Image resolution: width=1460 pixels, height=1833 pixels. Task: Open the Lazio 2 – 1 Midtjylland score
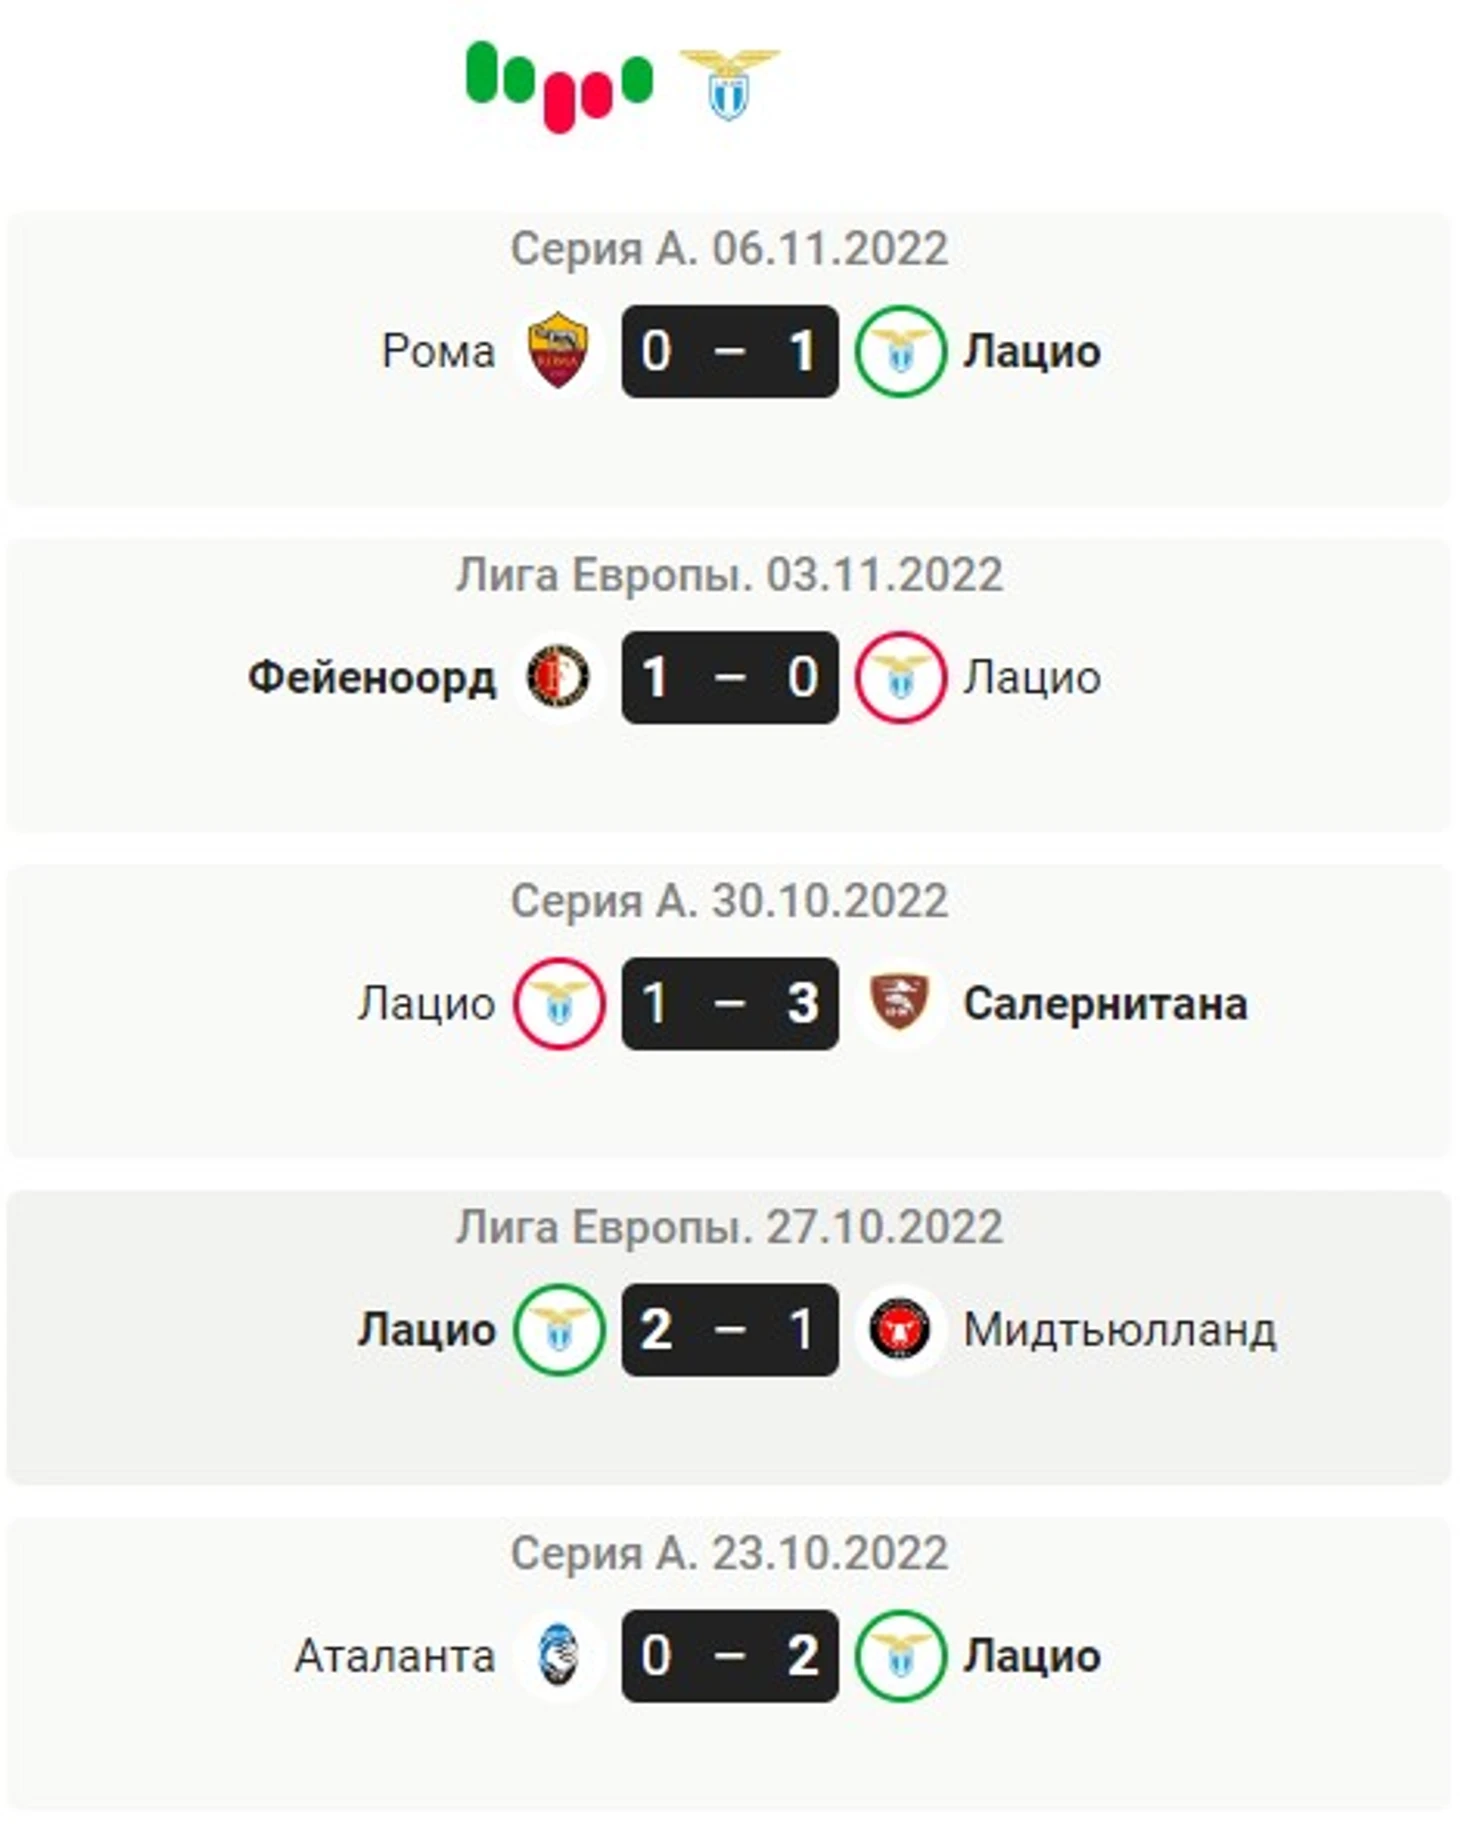click(729, 1329)
